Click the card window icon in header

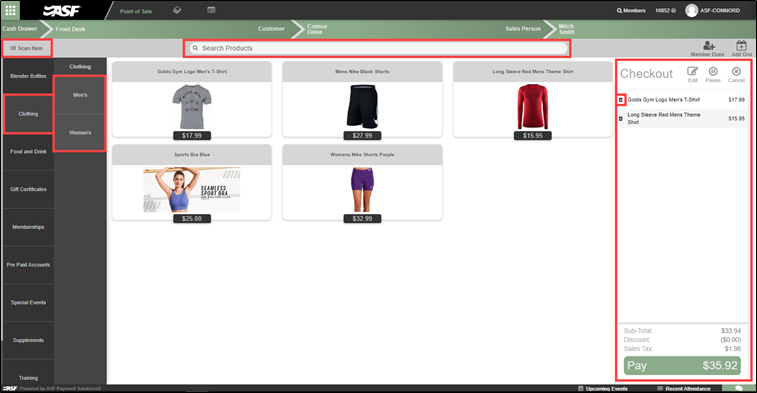(x=211, y=10)
